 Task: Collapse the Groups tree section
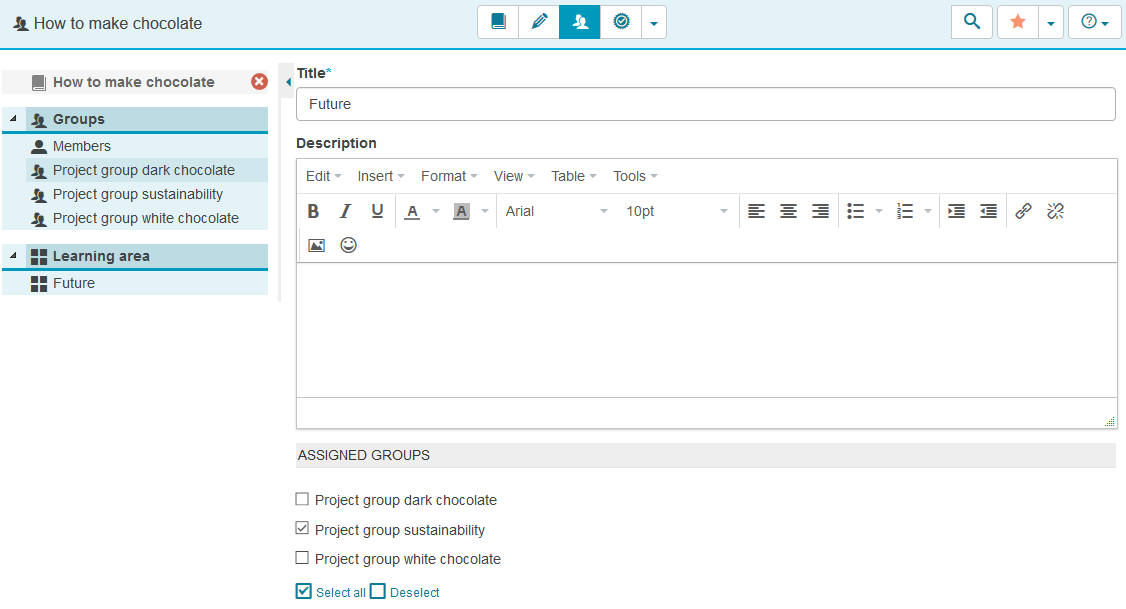tap(13, 120)
